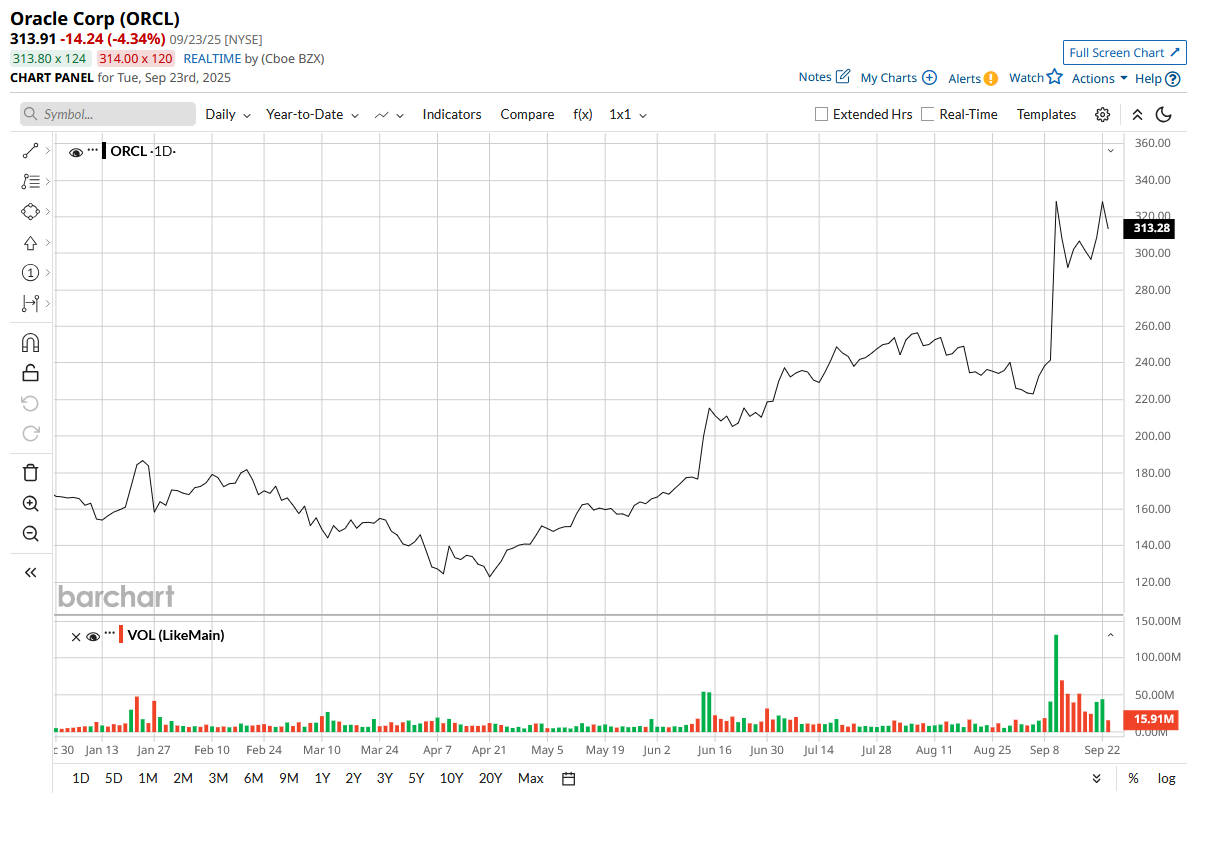
Task: Select the 3M time range
Action: coord(218,778)
